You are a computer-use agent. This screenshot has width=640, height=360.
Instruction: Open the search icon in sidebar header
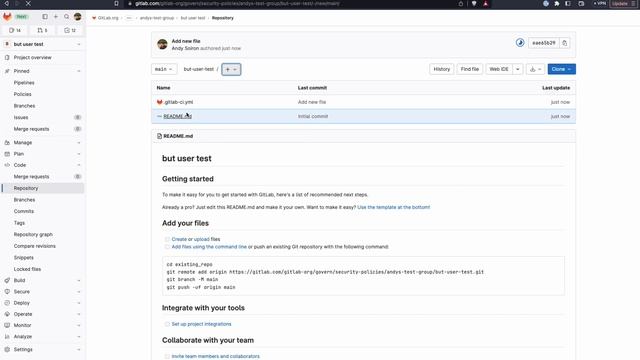67,17
